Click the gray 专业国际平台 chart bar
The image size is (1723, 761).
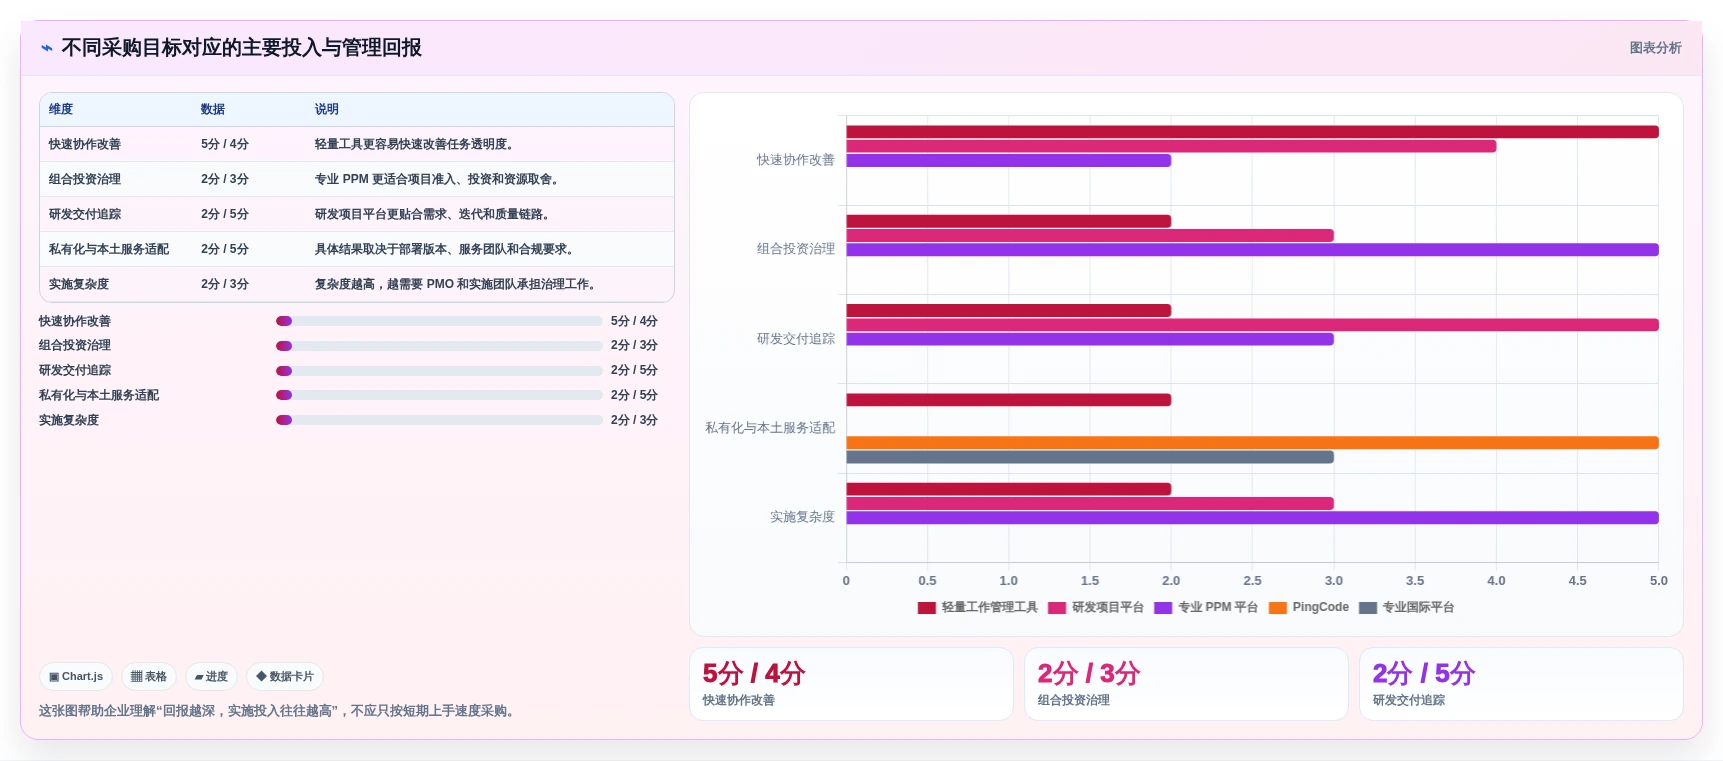coord(1090,457)
